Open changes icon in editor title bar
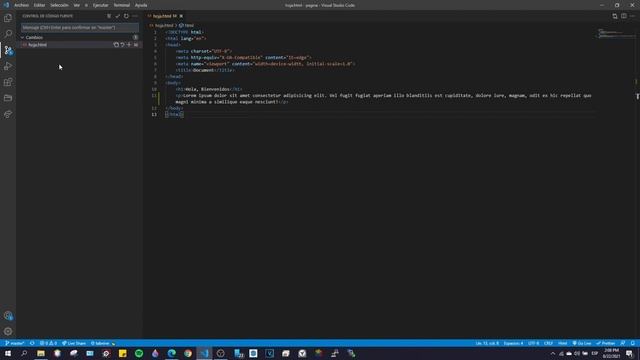The width and height of the screenshot is (640, 360). click(x=615, y=16)
